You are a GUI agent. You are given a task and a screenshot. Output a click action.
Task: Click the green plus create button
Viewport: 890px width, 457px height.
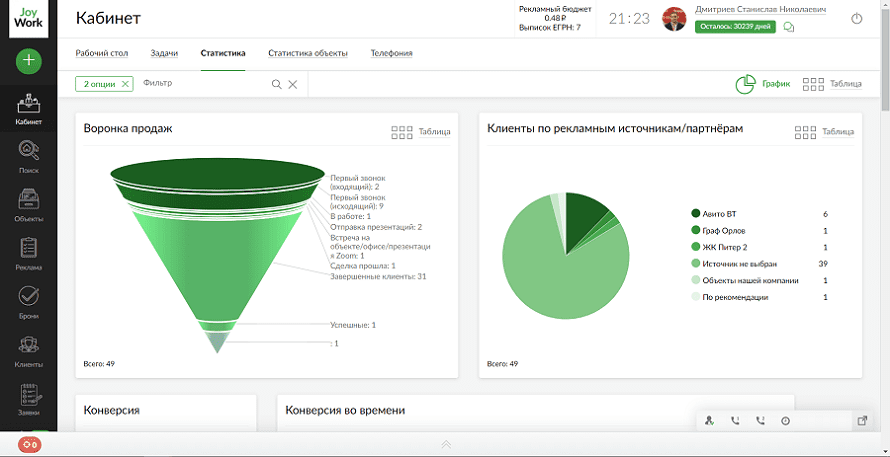tap(28, 61)
